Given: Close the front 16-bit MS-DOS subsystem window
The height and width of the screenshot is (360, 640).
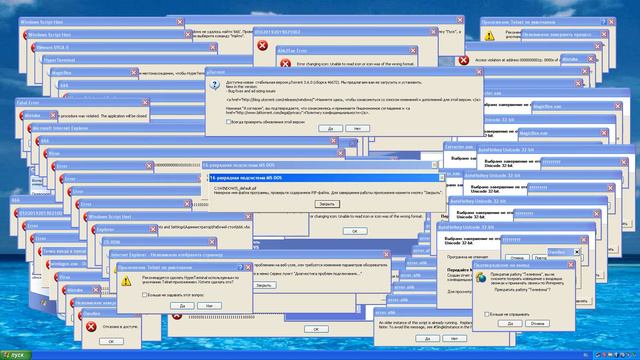Looking at the screenshot, I should pyautogui.click(x=441, y=178).
